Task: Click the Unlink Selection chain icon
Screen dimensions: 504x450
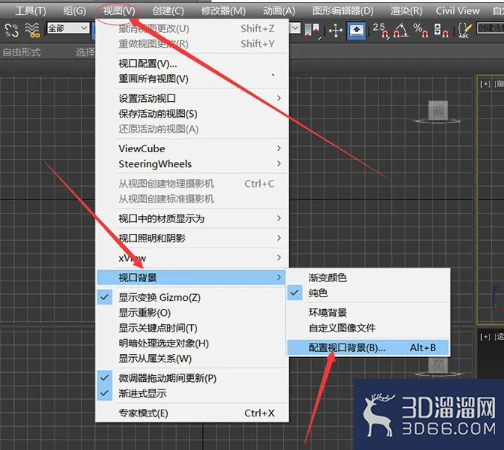Action: 12,30
